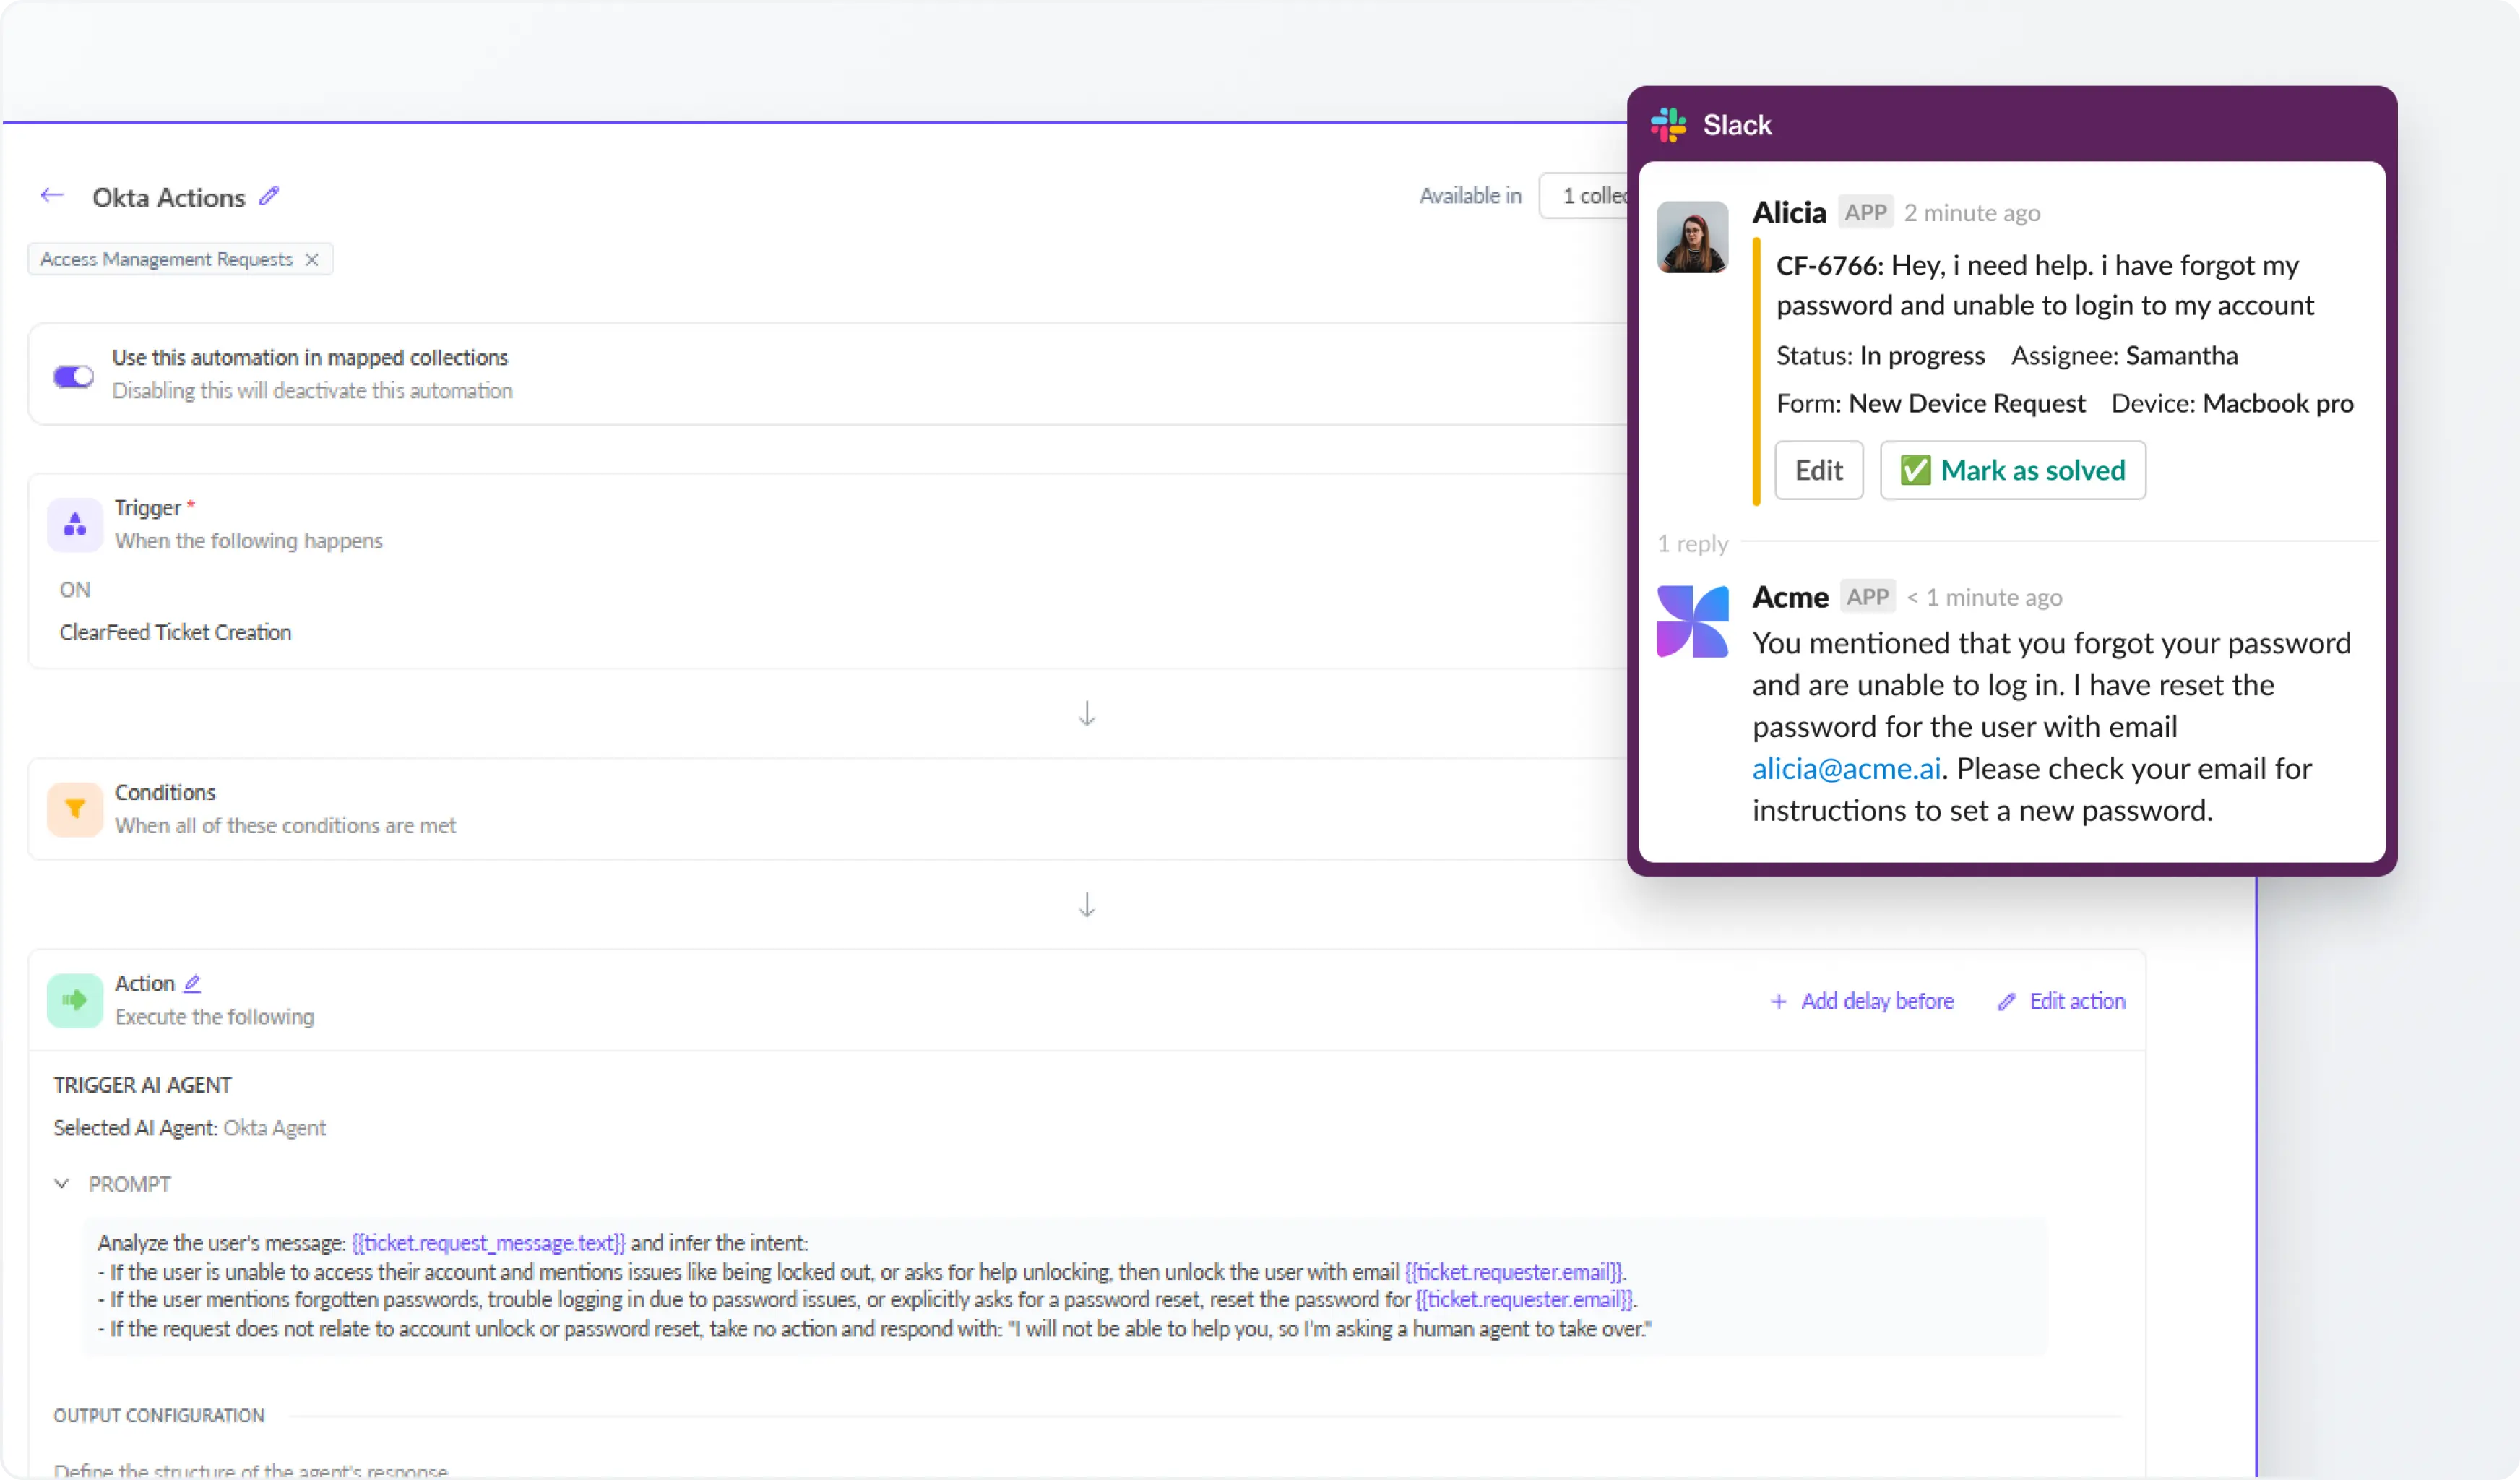Click Edit button on Slack ticket
The width and height of the screenshot is (2520, 1480).
(1819, 470)
